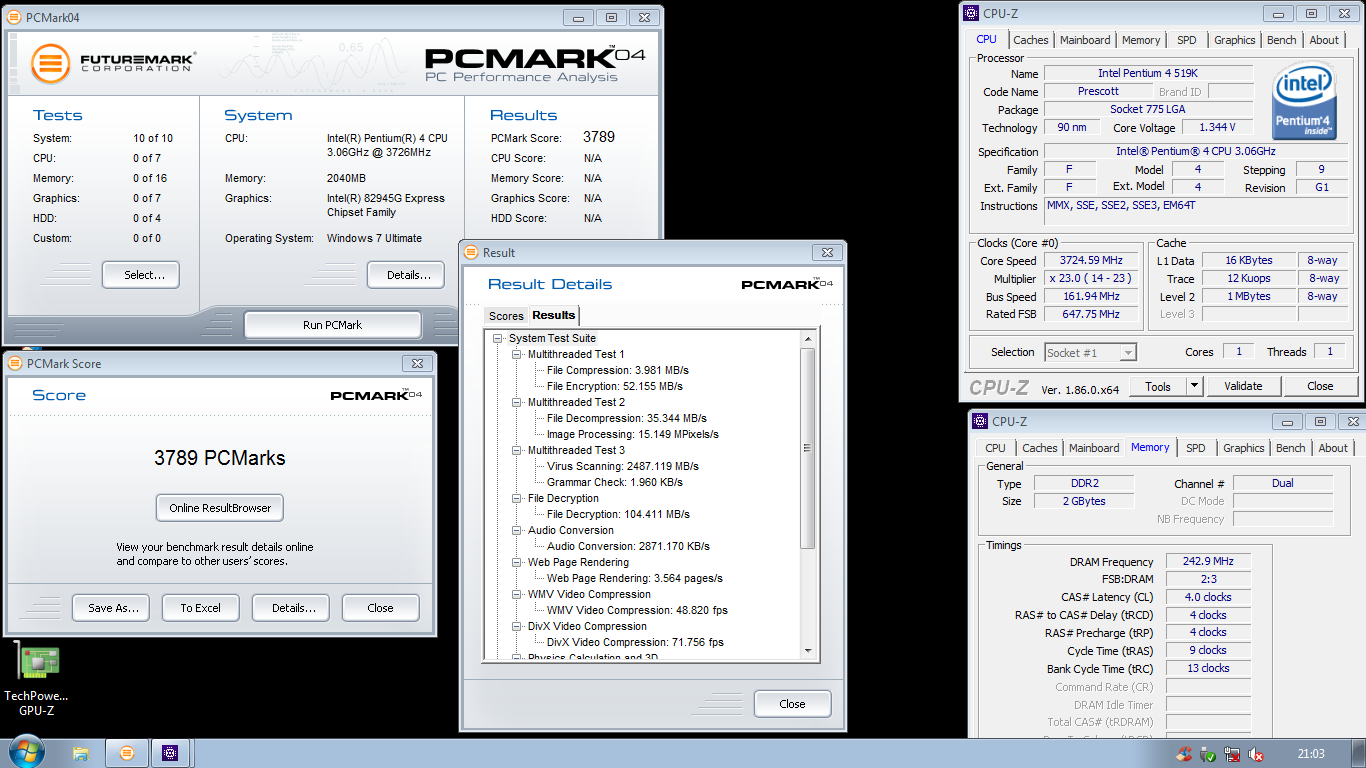Activate the CPU-Z taskbar icon
Screen dimensions: 1366x768
[x=170, y=753]
